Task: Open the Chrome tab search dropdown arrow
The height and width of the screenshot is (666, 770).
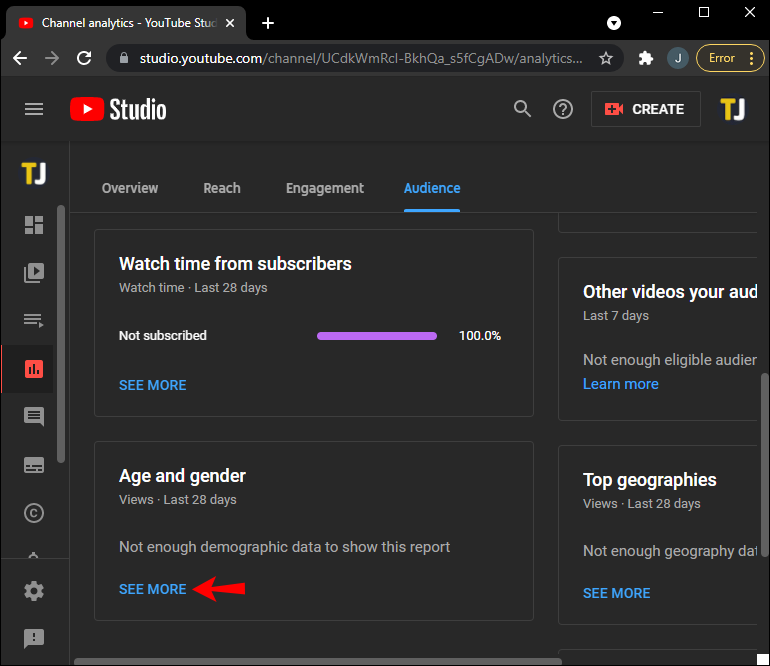Action: tap(614, 23)
